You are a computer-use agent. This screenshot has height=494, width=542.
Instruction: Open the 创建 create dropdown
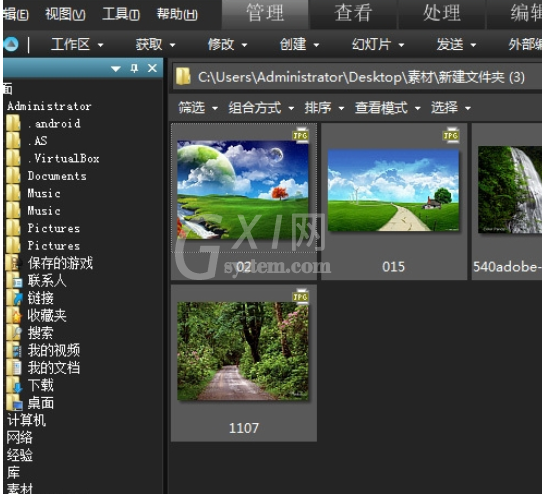[299, 44]
